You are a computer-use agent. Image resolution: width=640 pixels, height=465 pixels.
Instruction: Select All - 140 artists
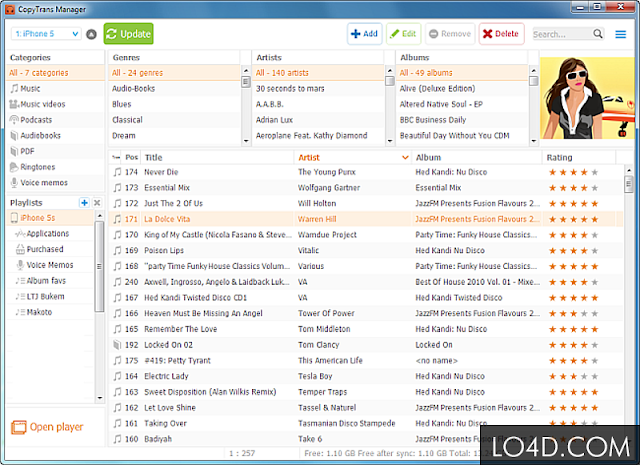coord(318,73)
